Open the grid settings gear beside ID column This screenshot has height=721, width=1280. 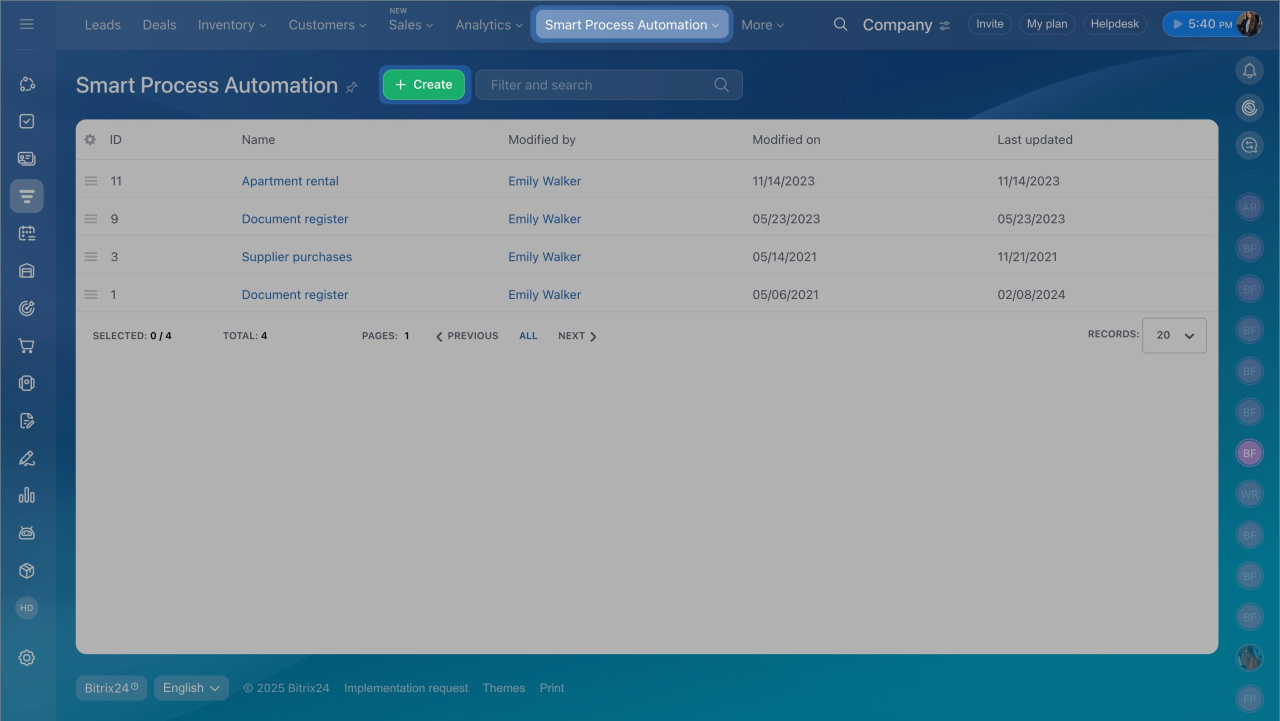coord(90,140)
